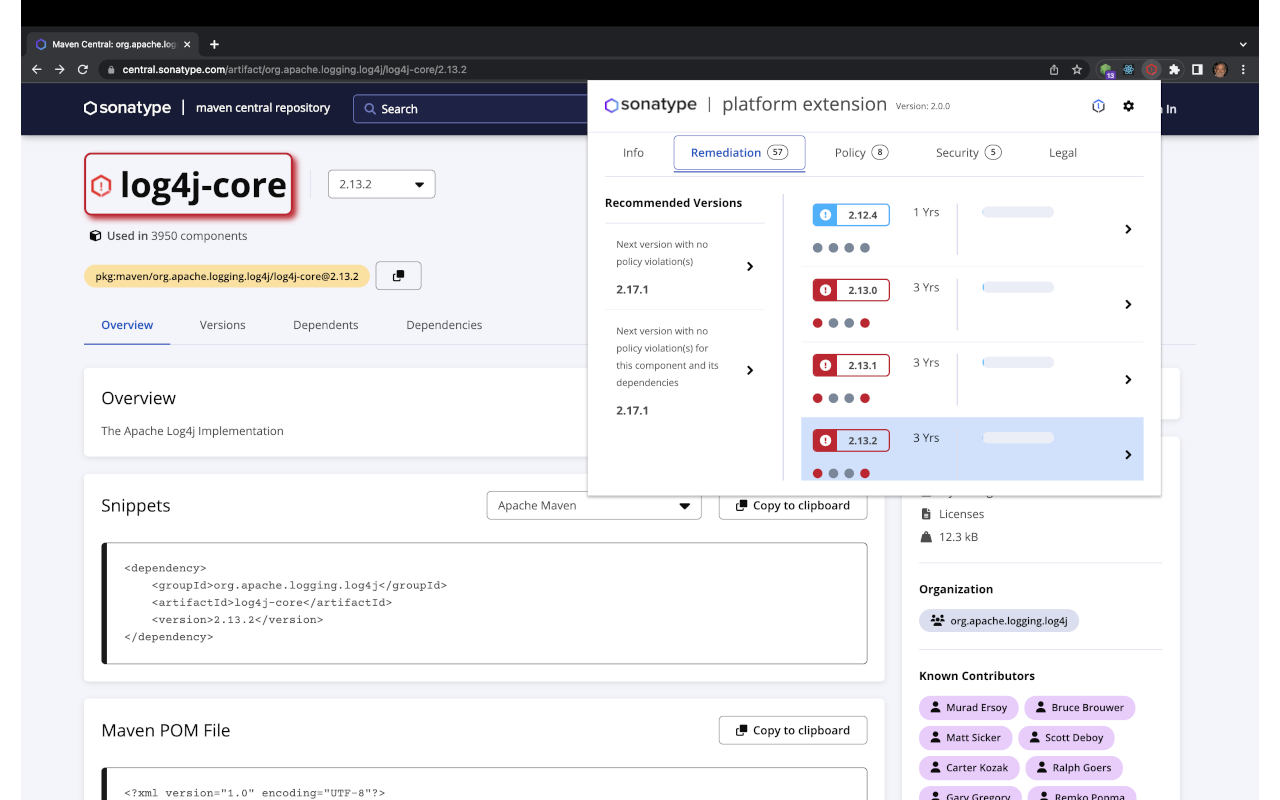Click the Licenses link
This screenshot has height=800, width=1280.
click(x=961, y=514)
